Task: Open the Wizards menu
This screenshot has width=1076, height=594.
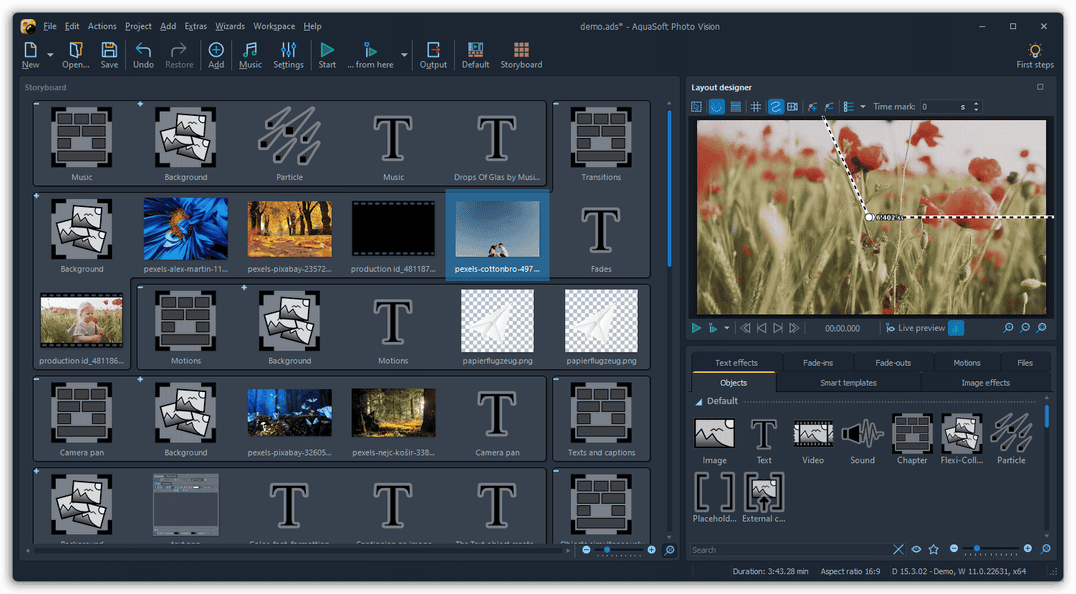Action: click(x=230, y=26)
